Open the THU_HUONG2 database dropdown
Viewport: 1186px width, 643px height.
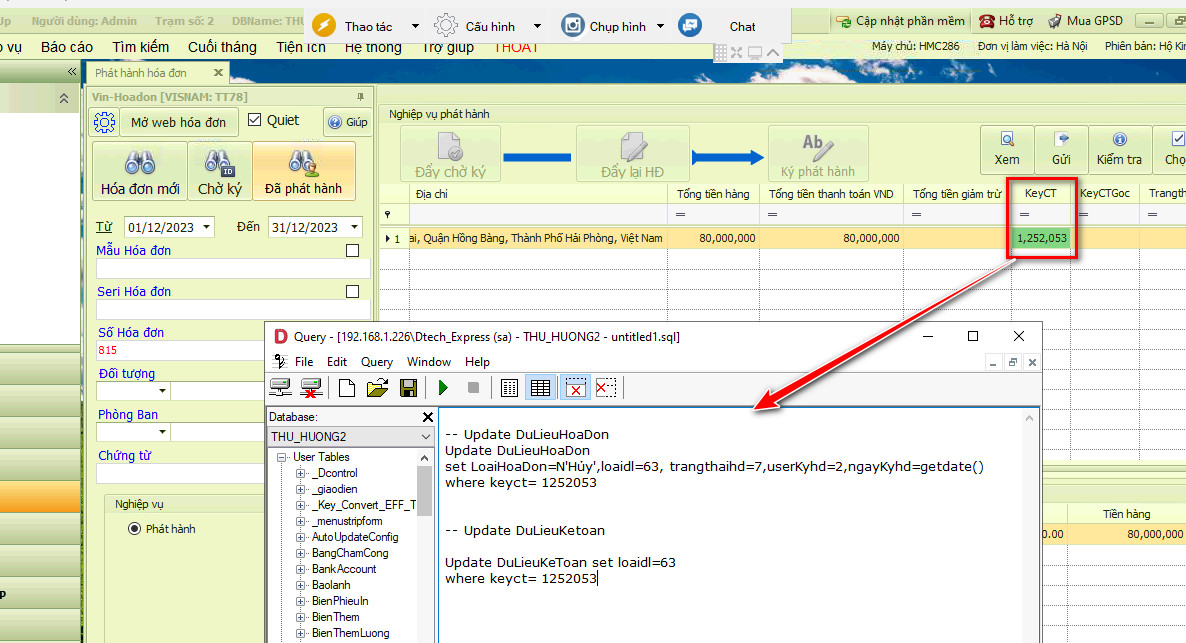pyautogui.click(x=426, y=437)
